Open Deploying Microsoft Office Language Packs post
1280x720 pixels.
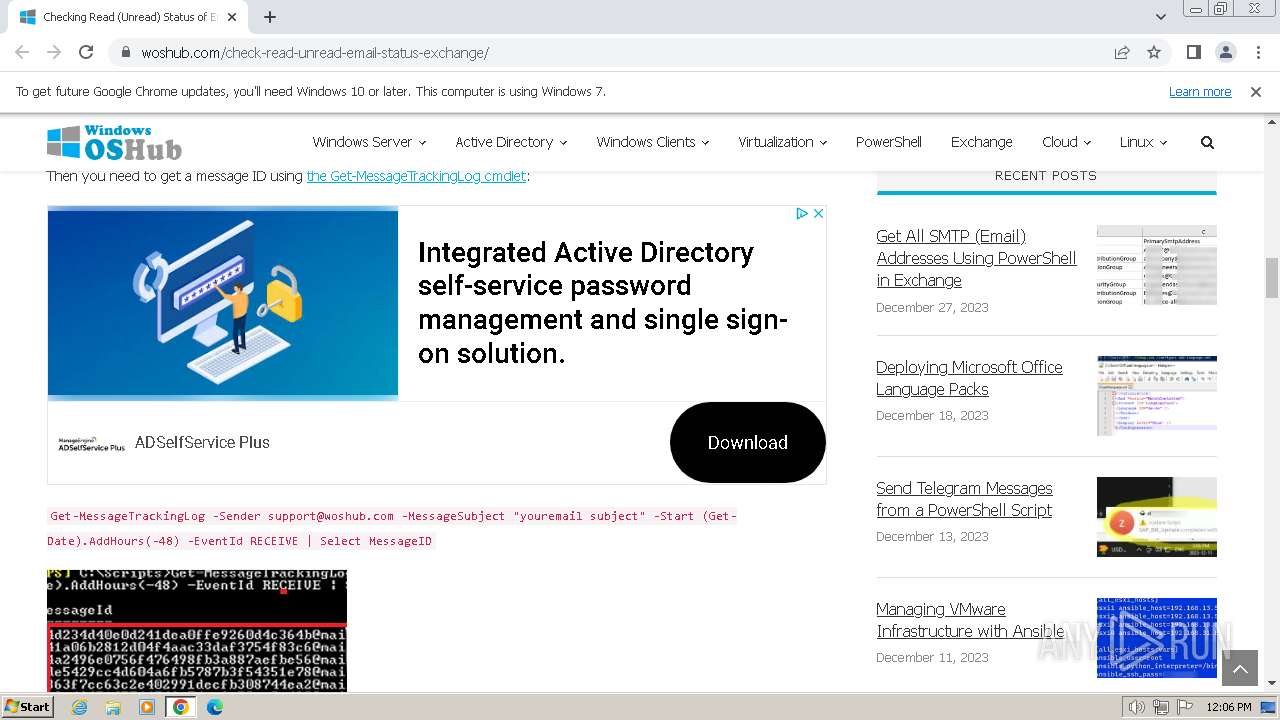969,378
